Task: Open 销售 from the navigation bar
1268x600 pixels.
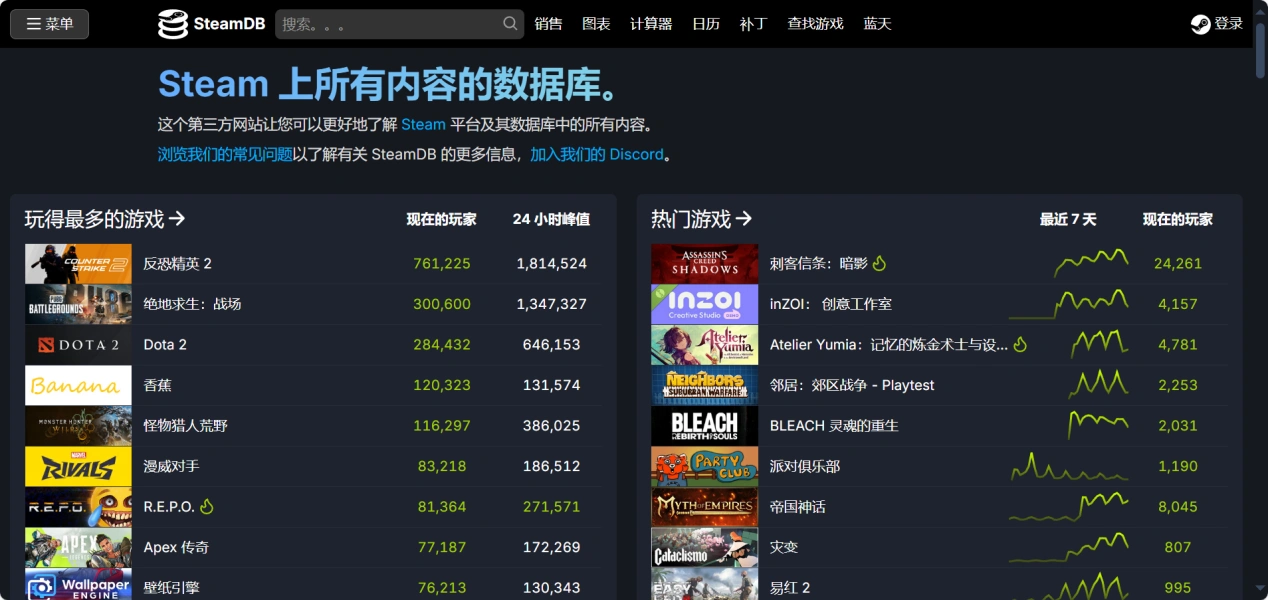Action: click(549, 23)
